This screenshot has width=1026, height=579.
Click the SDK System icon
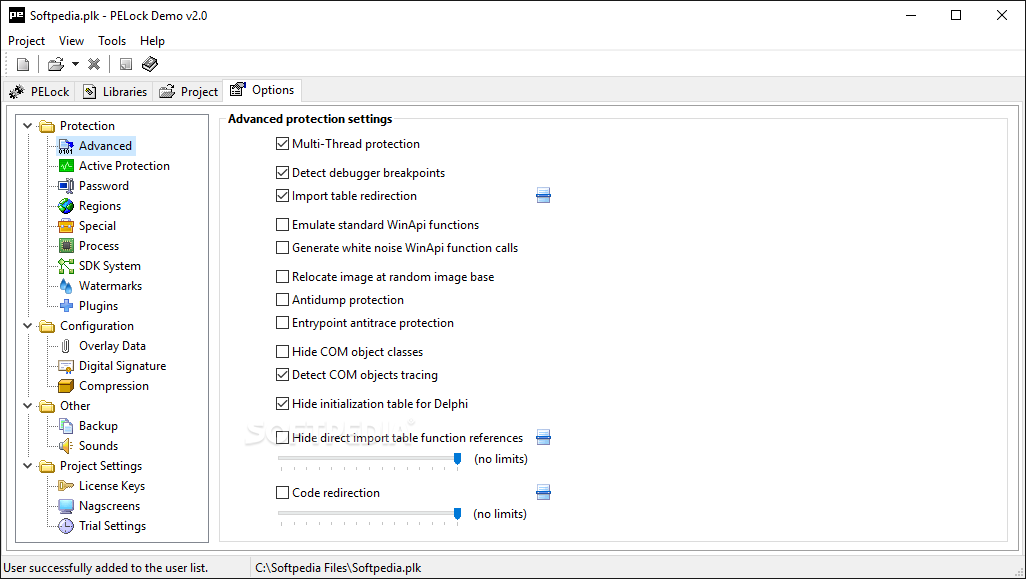point(66,266)
